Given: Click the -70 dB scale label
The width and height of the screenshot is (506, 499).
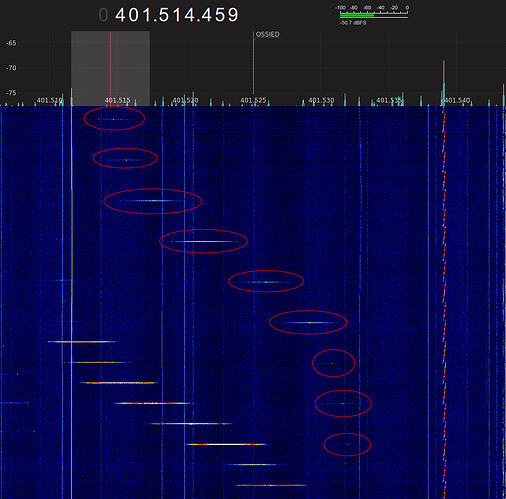Looking at the screenshot, I should tap(11, 68).
